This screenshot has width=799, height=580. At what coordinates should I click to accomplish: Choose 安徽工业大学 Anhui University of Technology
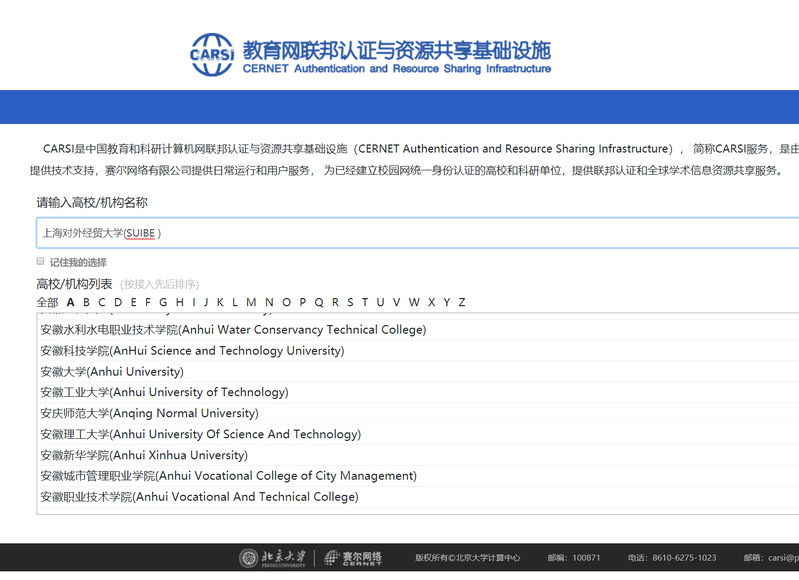[x=419, y=392]
